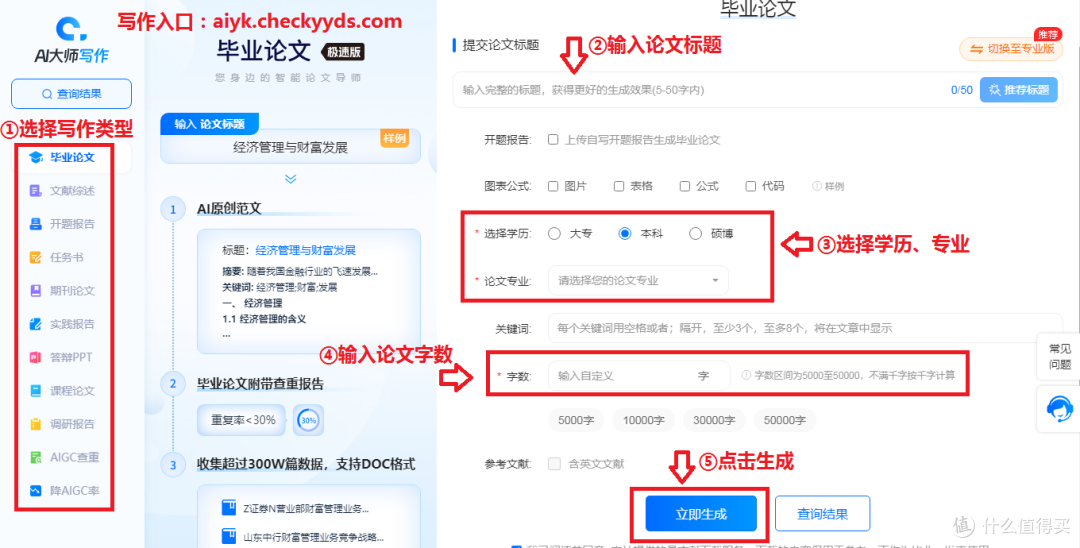
Task: Click the 课程论文 sidebar icon
Action: tap(36, 390)
